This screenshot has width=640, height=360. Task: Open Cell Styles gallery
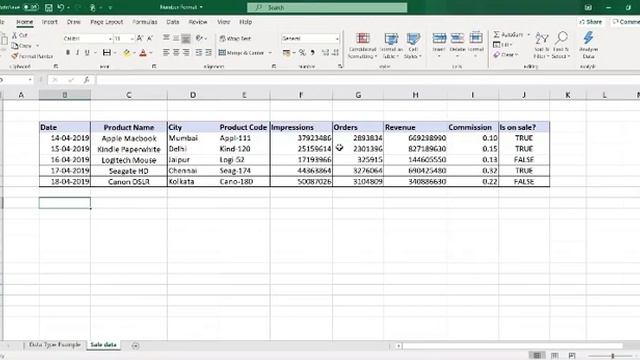[x=413, y=45]
